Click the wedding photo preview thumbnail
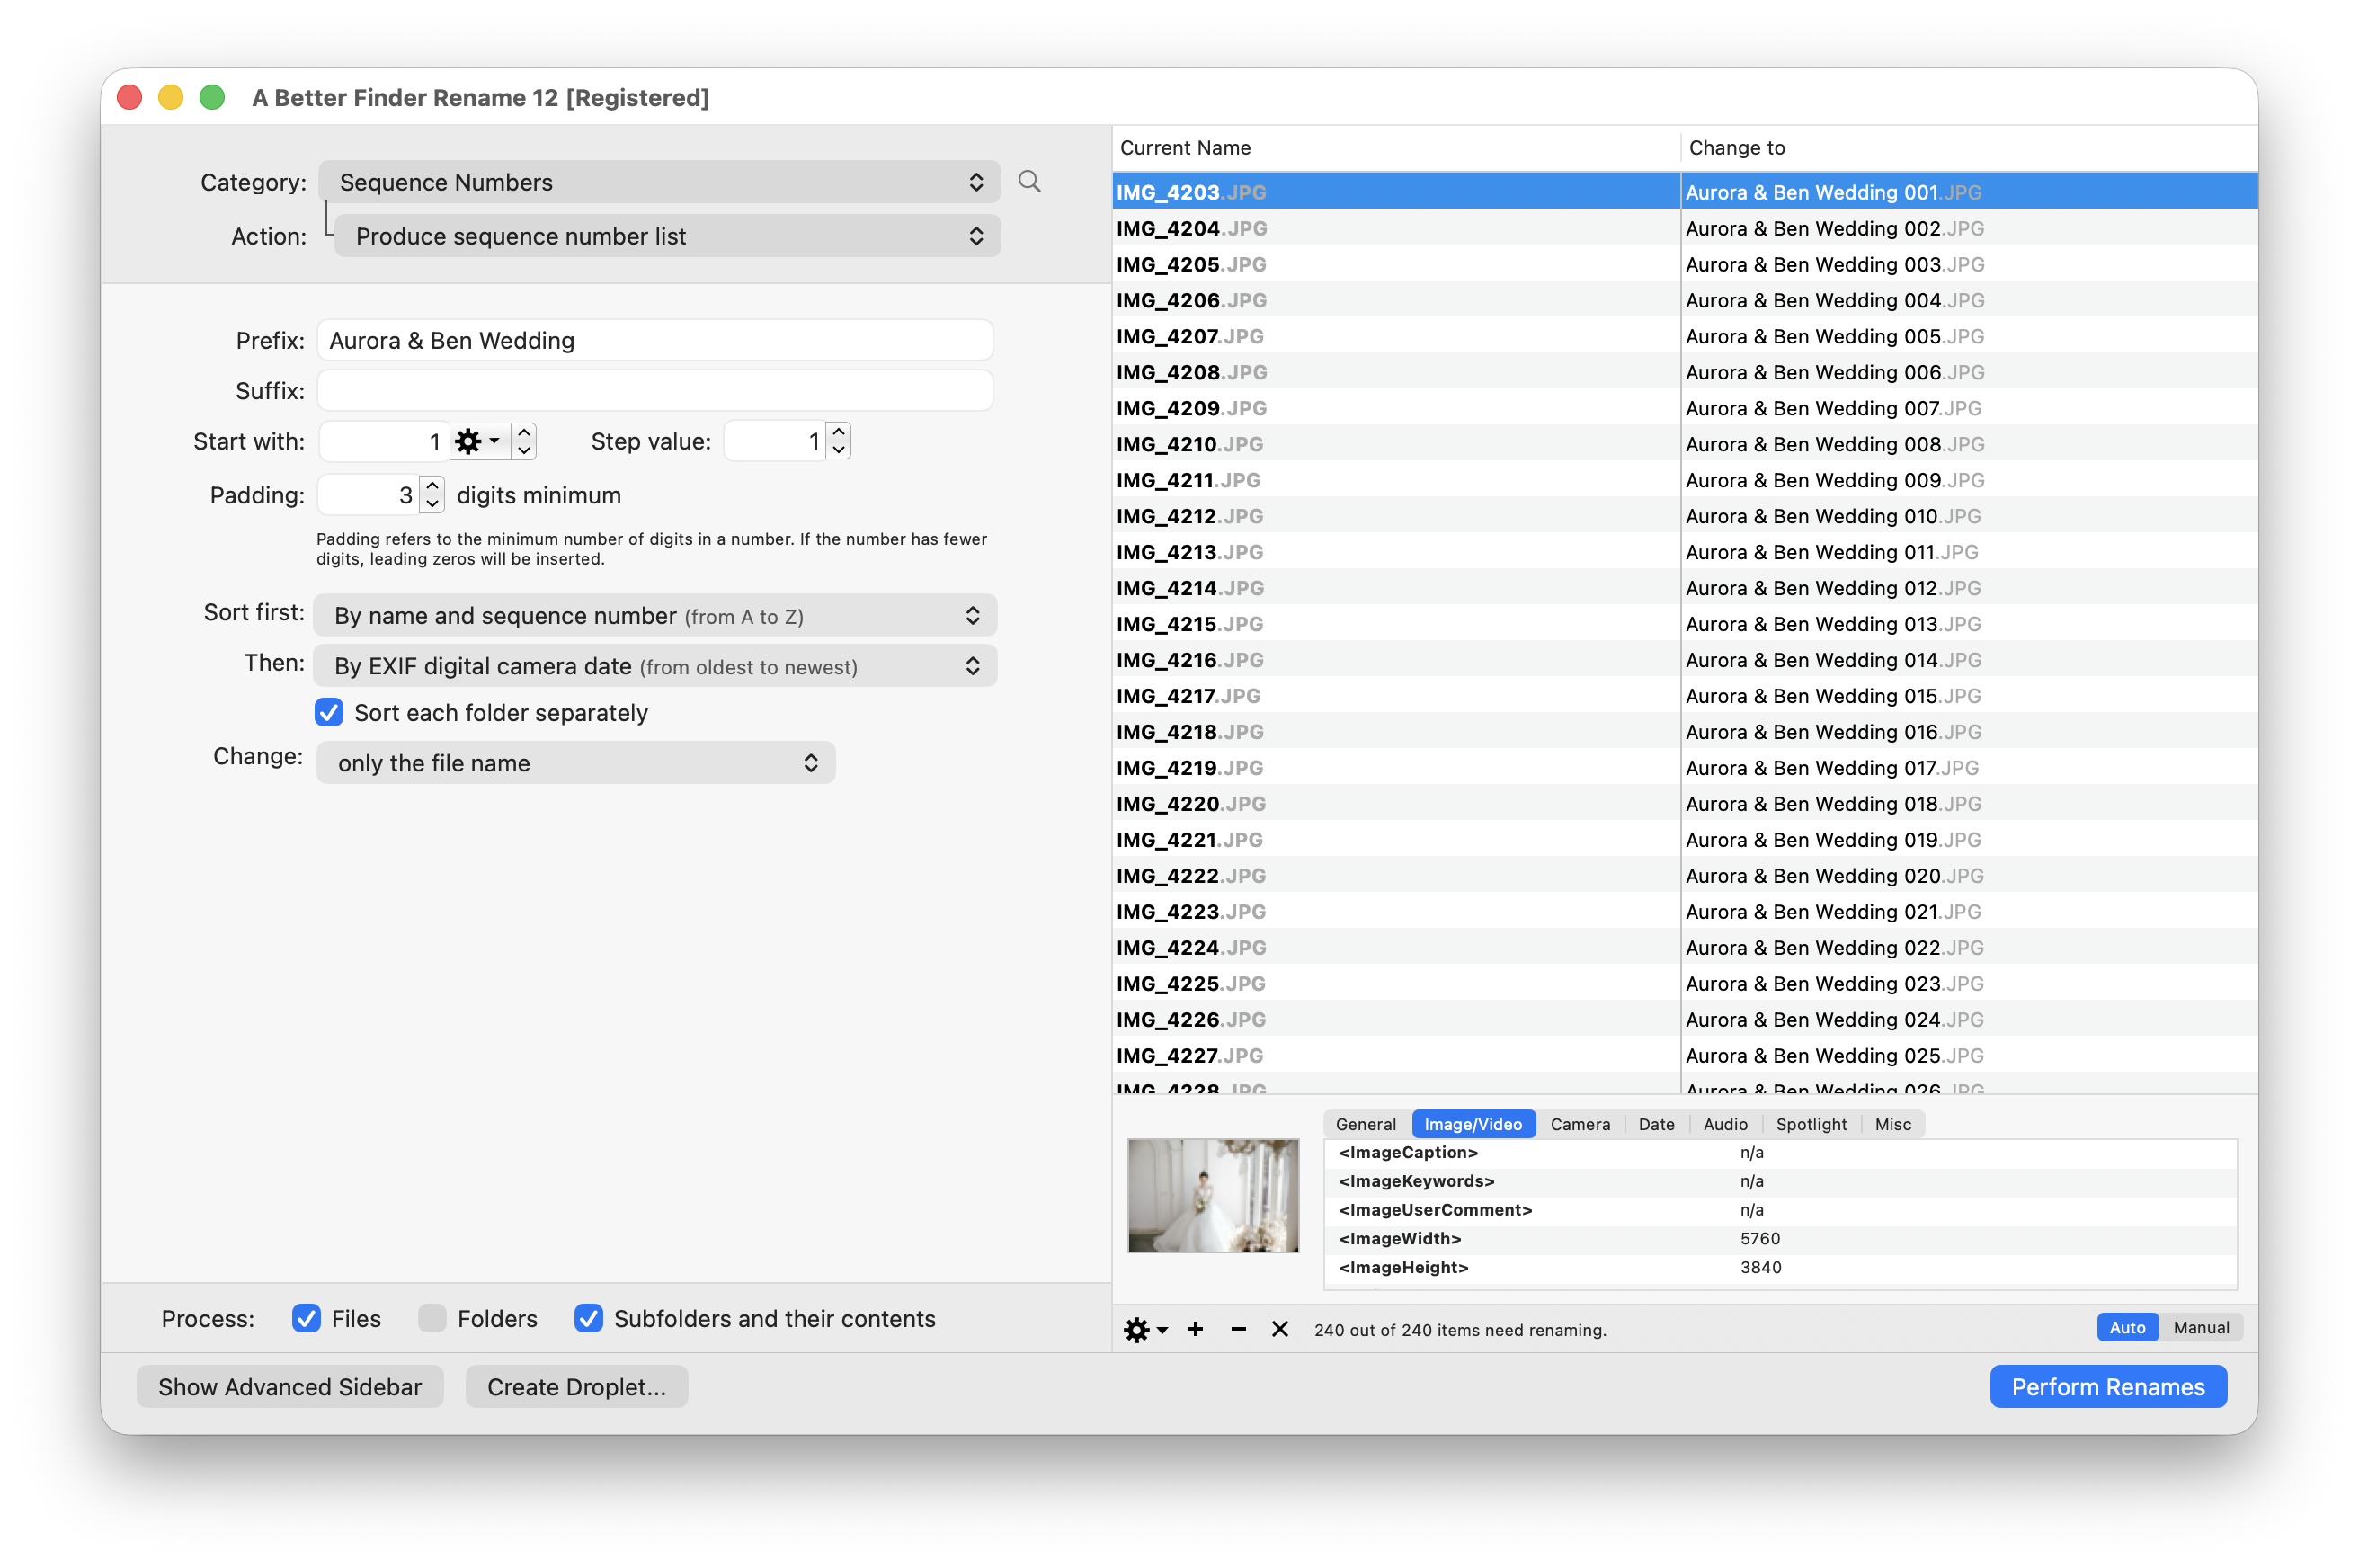 point(1213,1195)
